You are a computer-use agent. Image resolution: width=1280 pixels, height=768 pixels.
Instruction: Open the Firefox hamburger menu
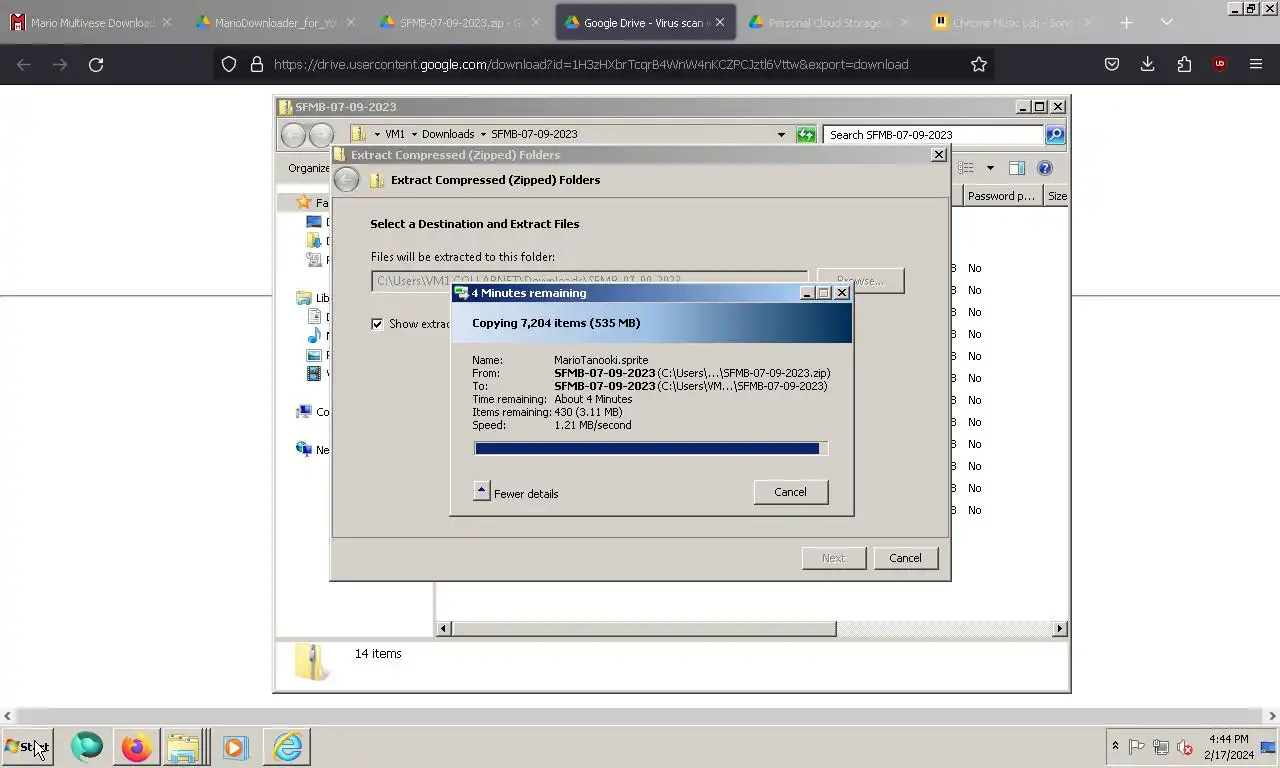(1256, 64)
